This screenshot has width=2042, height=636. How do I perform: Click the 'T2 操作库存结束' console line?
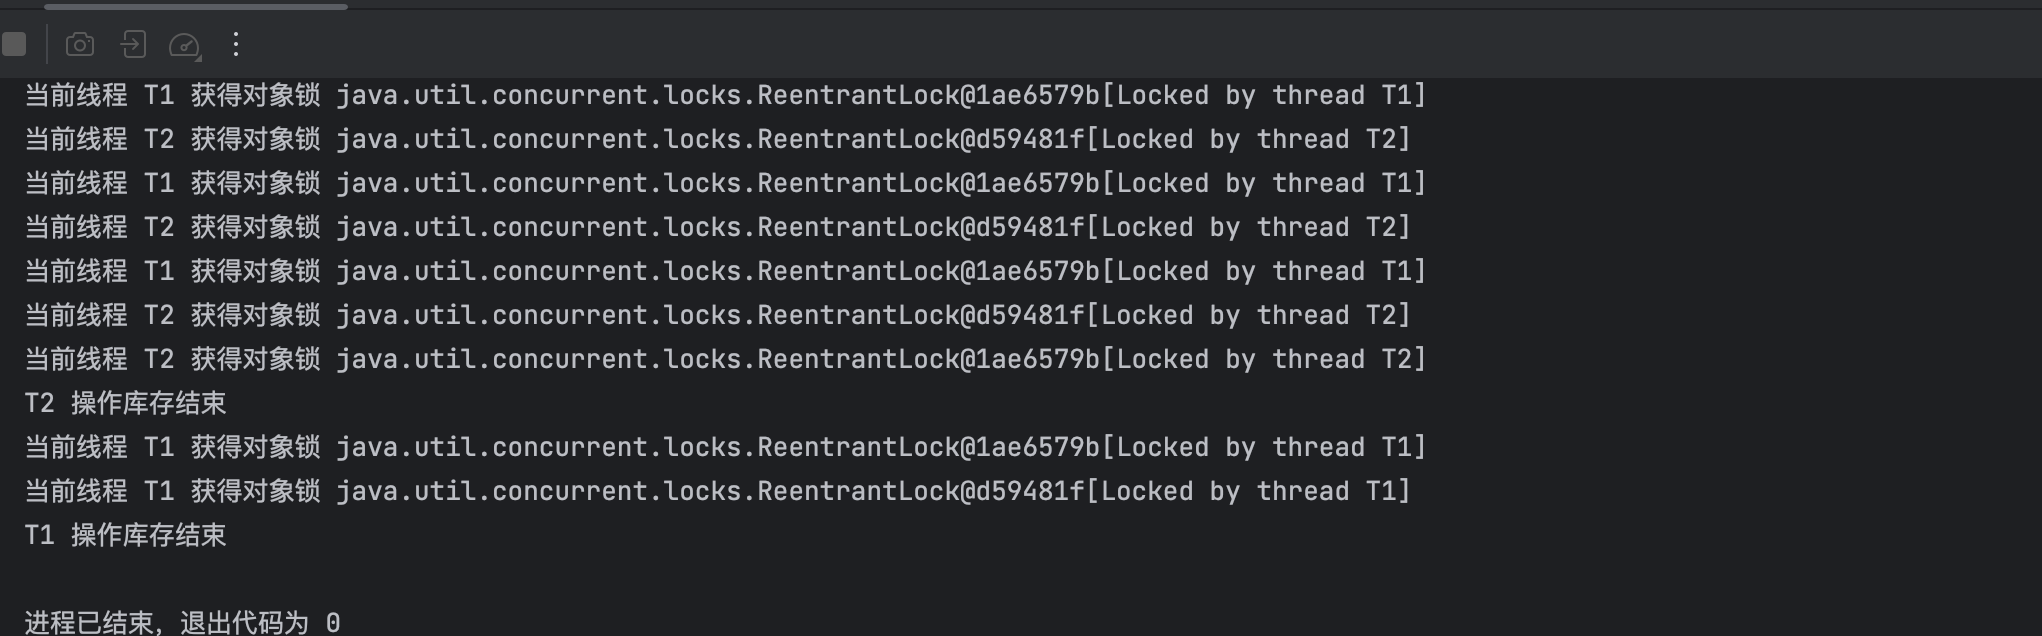pyautogui.click(x=125, y=403)
